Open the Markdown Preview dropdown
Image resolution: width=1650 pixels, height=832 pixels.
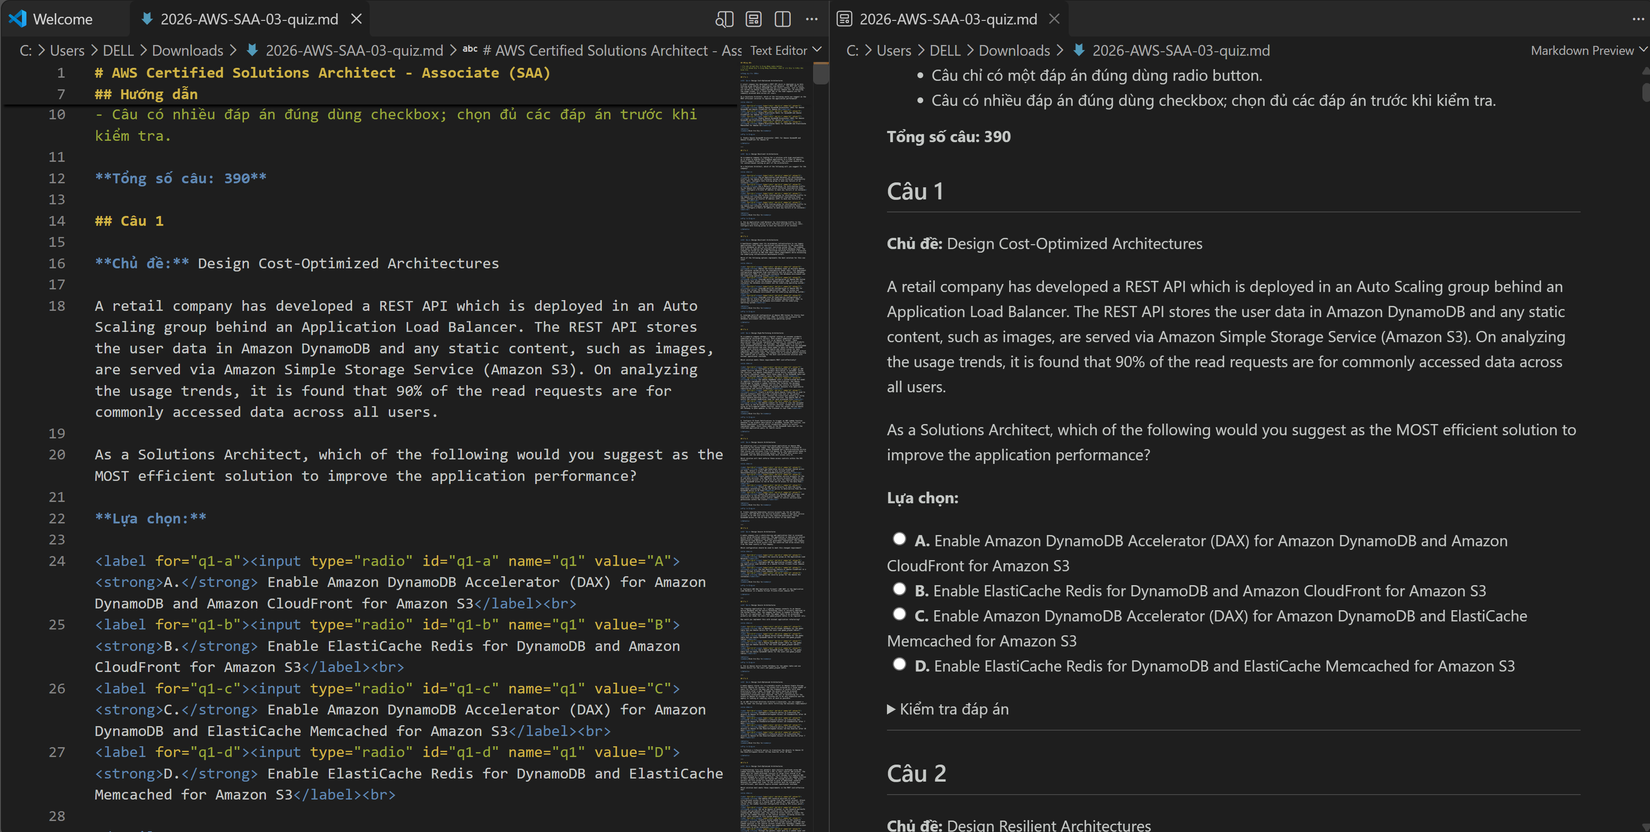pyautogui.click(x=1588, y=50)
